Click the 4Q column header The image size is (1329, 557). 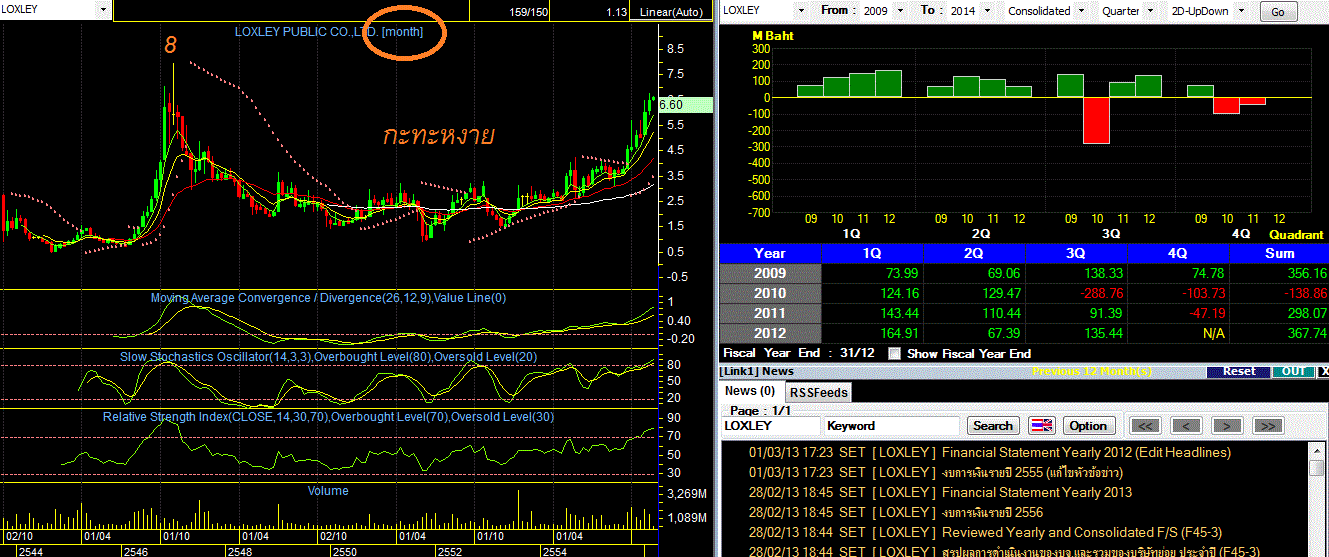pyautogui.click(x=1178, y=253)
